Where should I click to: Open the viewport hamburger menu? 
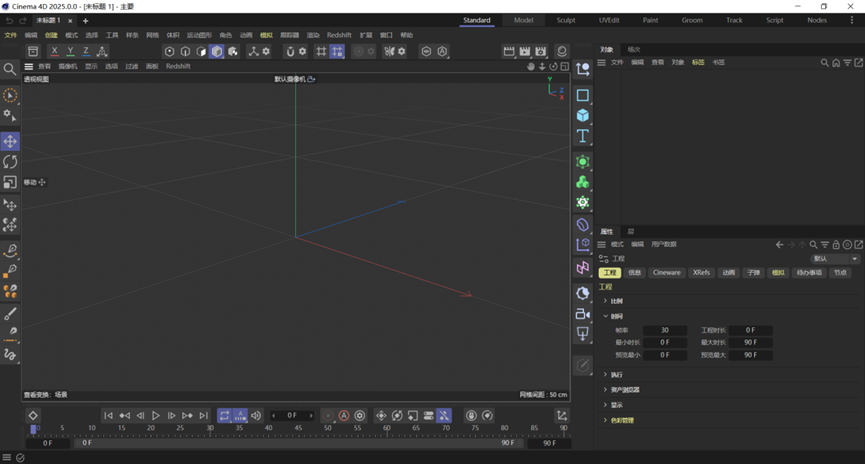[x=29, y=66]
